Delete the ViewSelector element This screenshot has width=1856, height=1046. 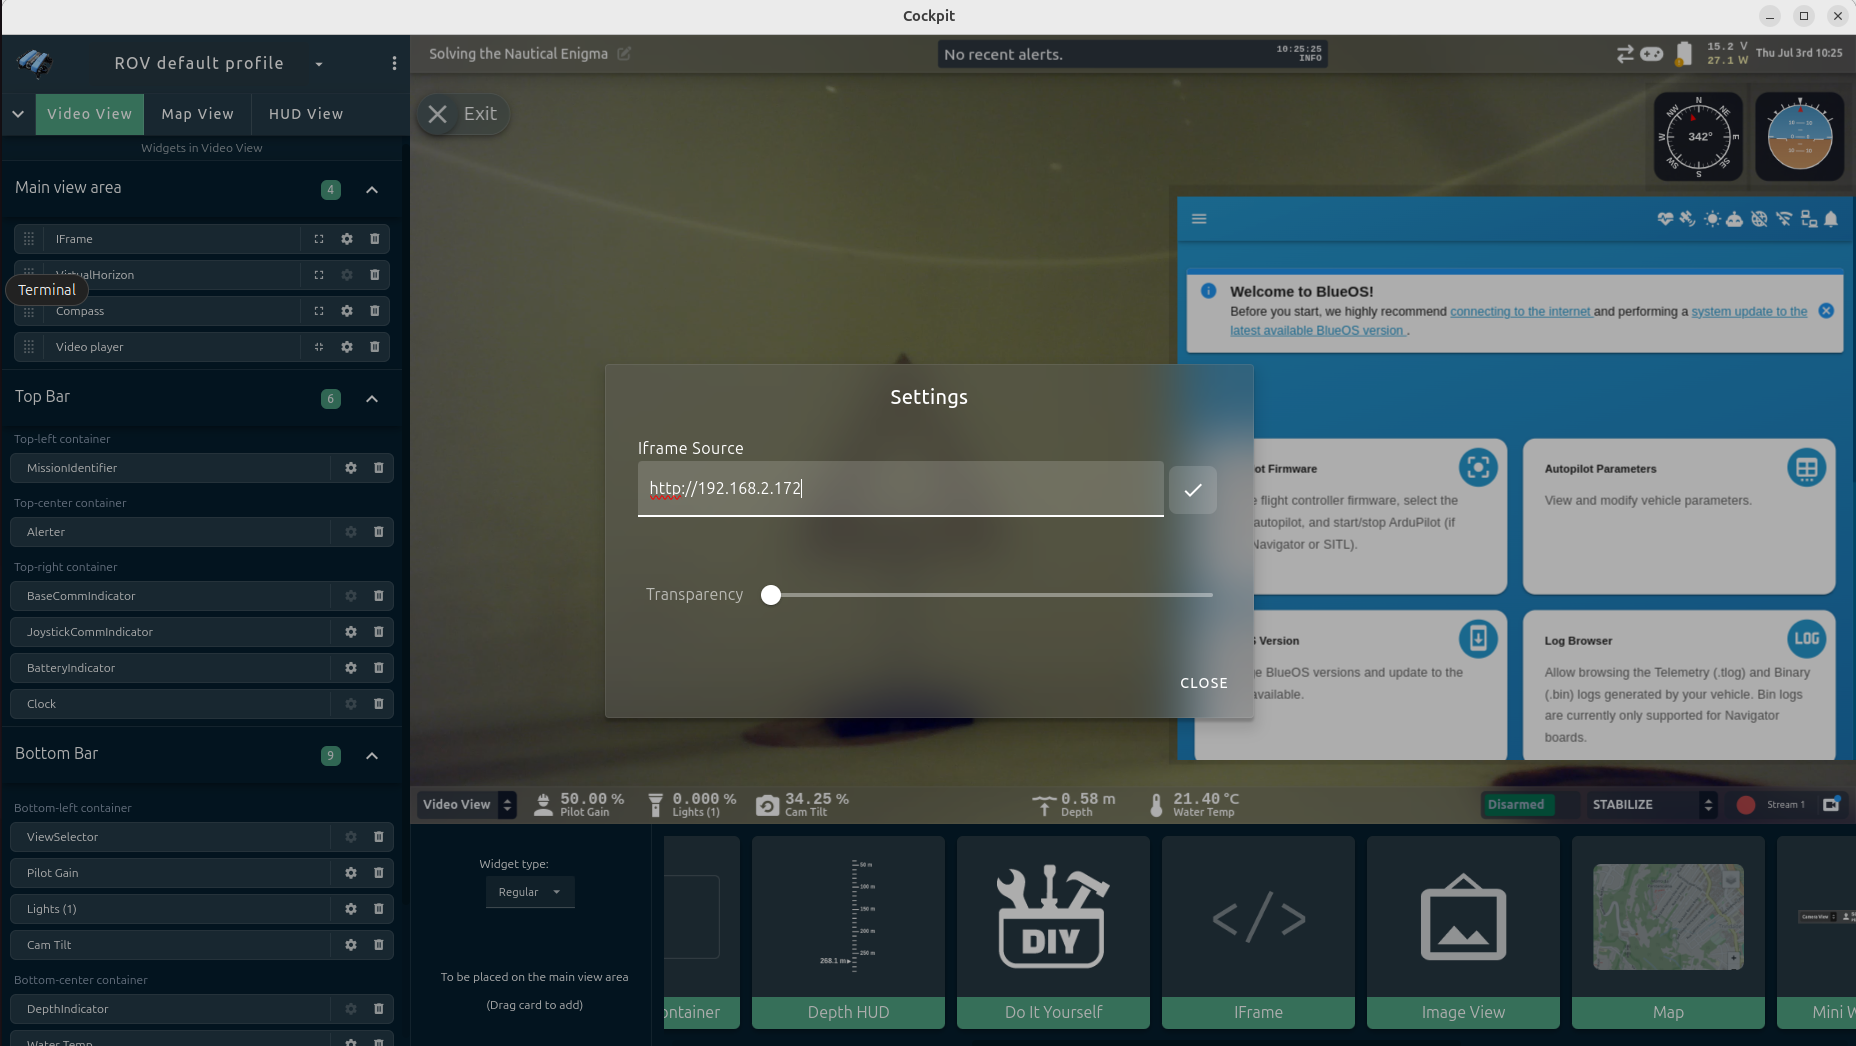[379, 837]
